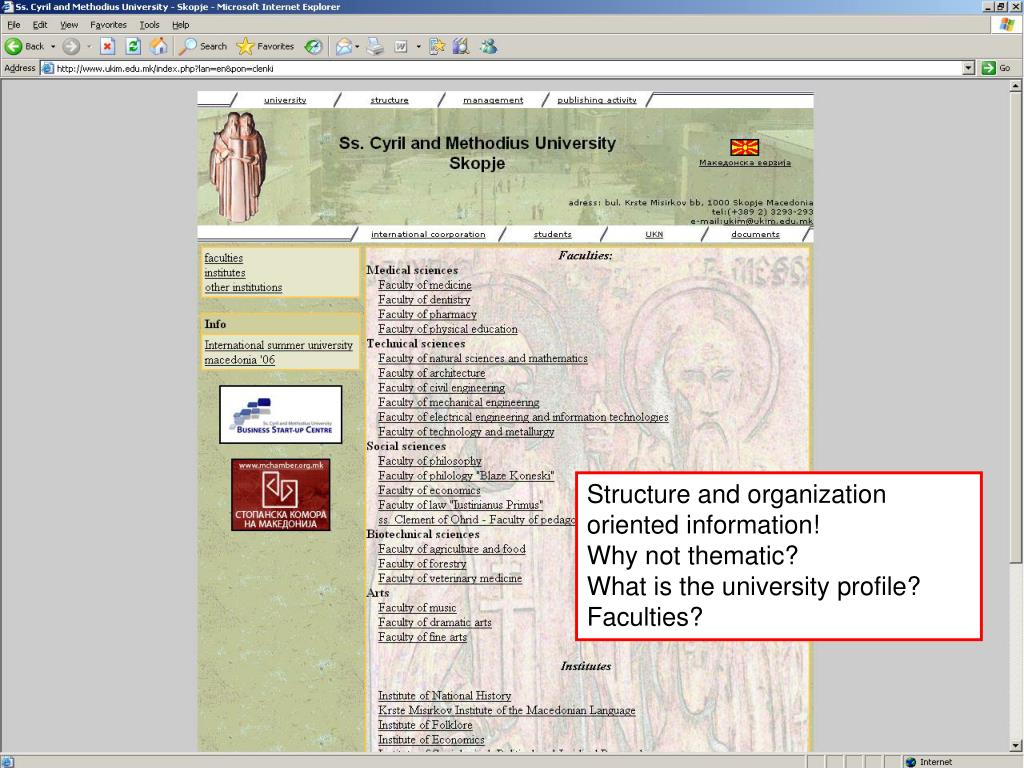Click the Macedonian flag icon
The image size is (1024, 768).
[x=744, y=147]
